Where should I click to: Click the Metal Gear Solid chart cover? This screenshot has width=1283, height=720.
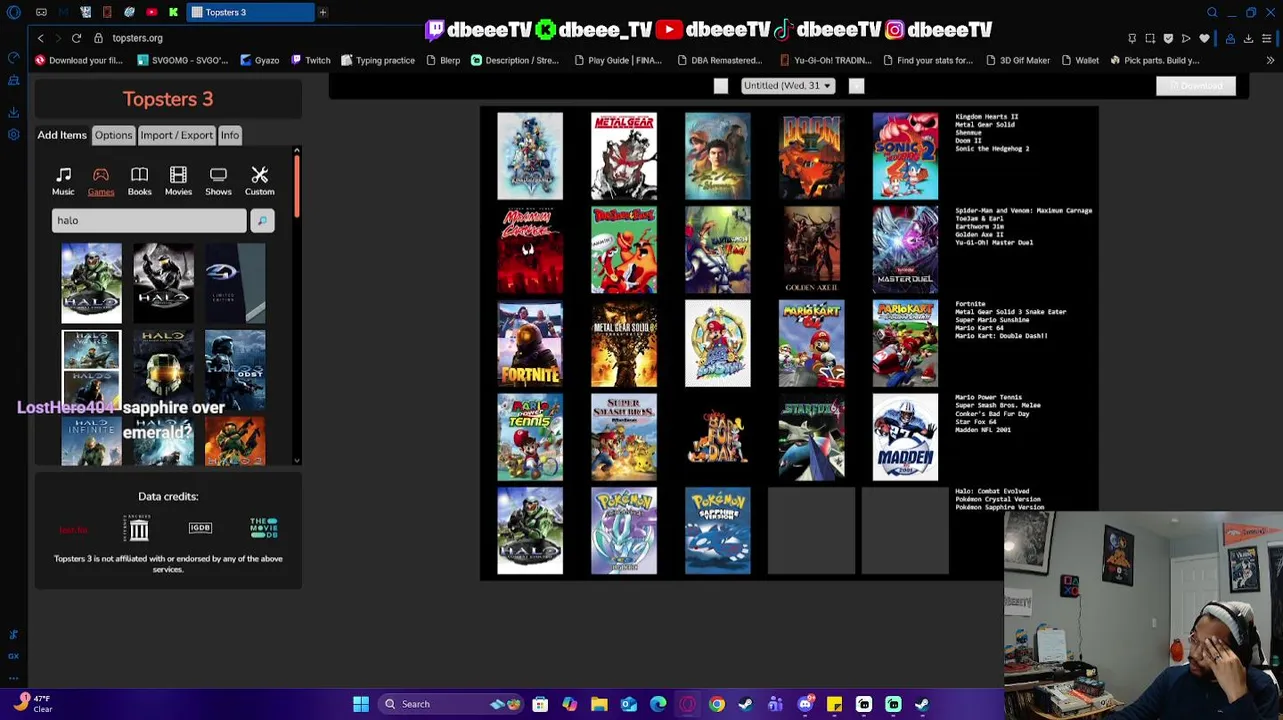(624, 156)
